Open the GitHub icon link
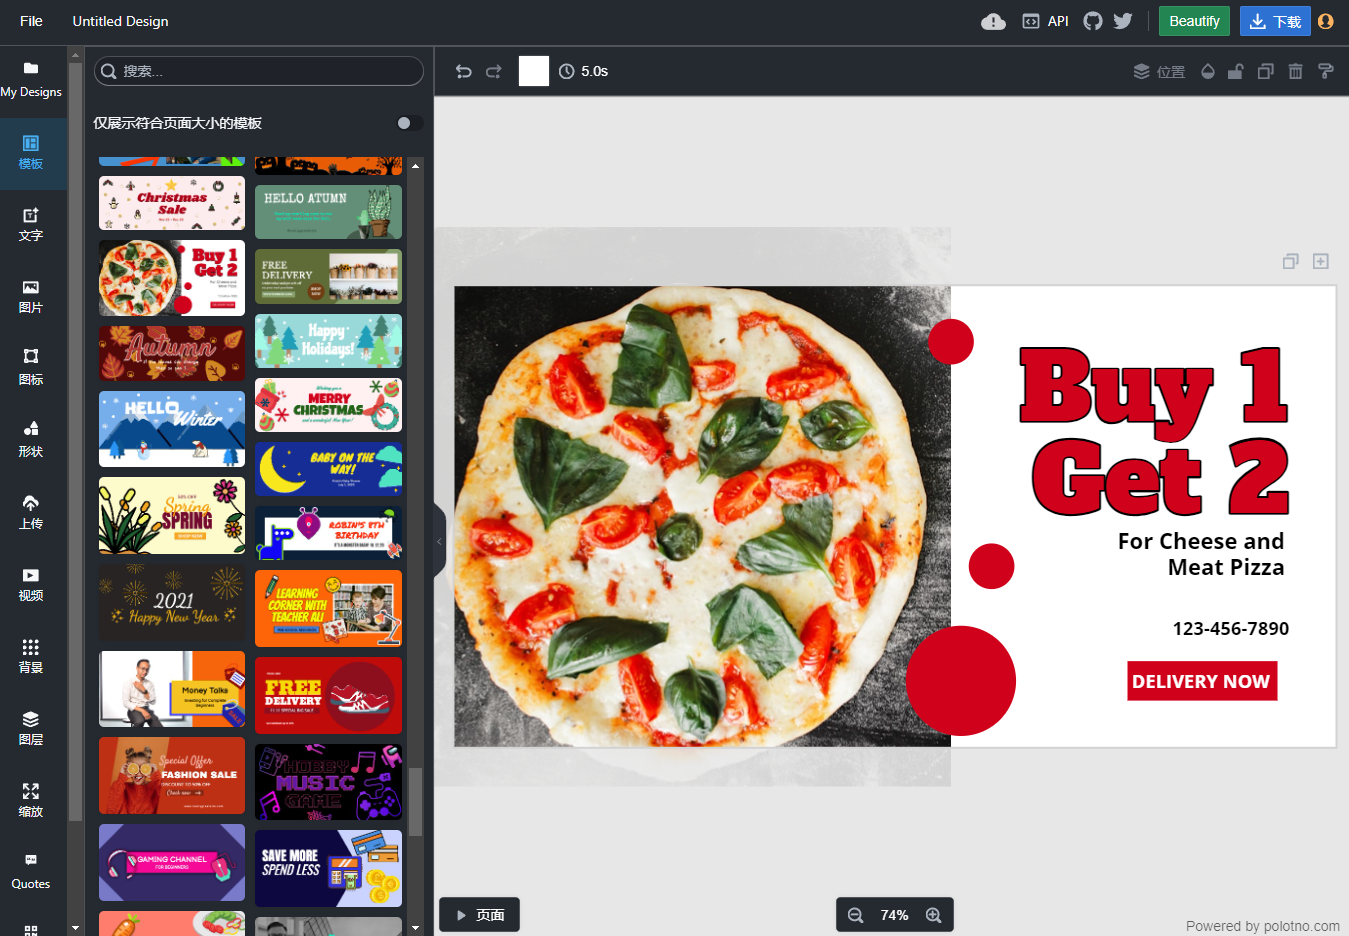Screen dimensions: 1349x936 (x=1093, y=21)
